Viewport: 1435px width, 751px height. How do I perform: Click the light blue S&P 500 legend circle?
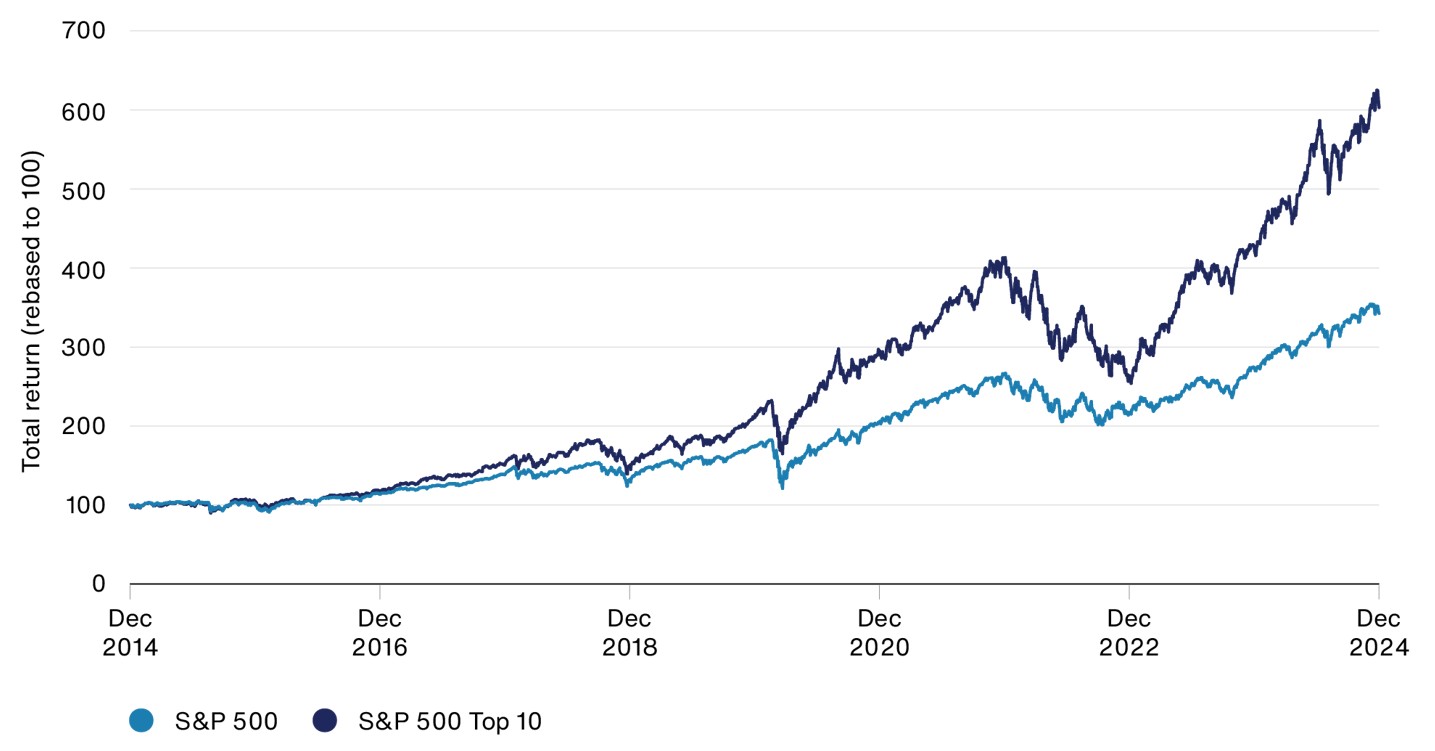pyautogui.click(x=141, y=720)
